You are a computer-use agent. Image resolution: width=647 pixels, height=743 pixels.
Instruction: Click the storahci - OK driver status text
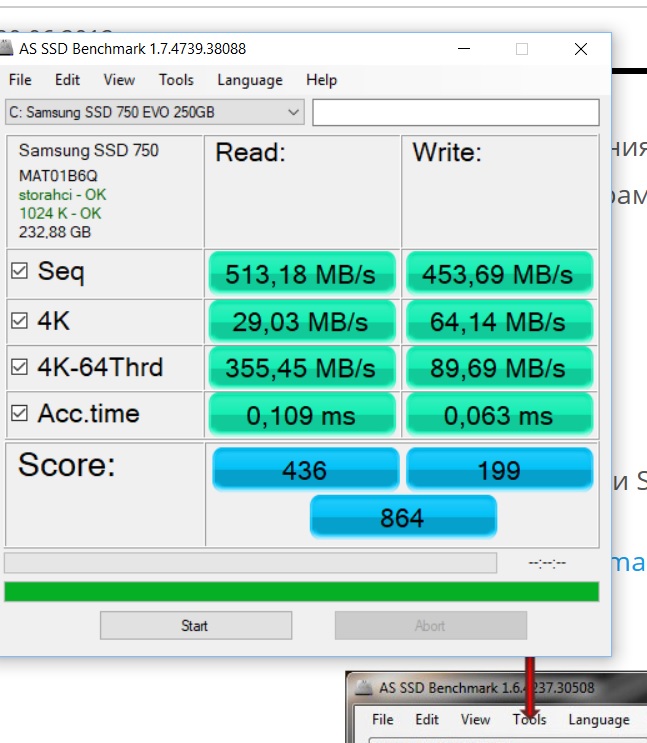click(63, 195)
